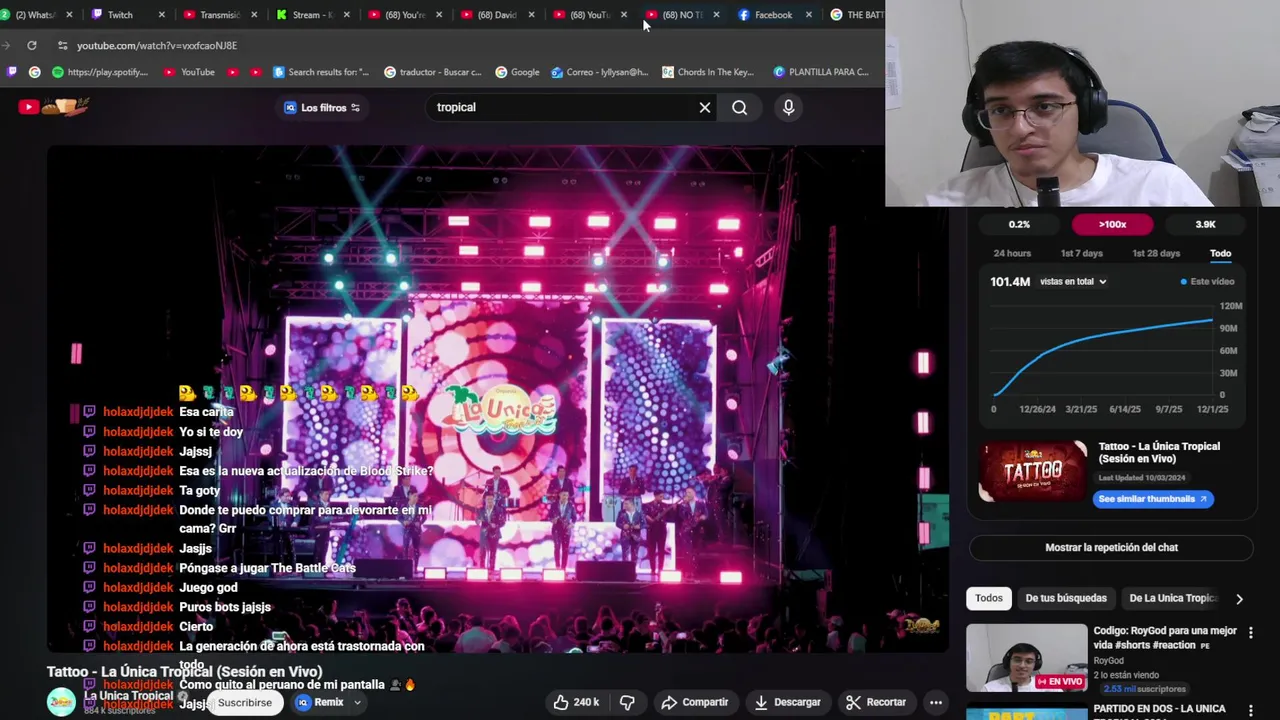Close the Facebook browser tab
The image size is (1280, 720).
click(809, 15)
